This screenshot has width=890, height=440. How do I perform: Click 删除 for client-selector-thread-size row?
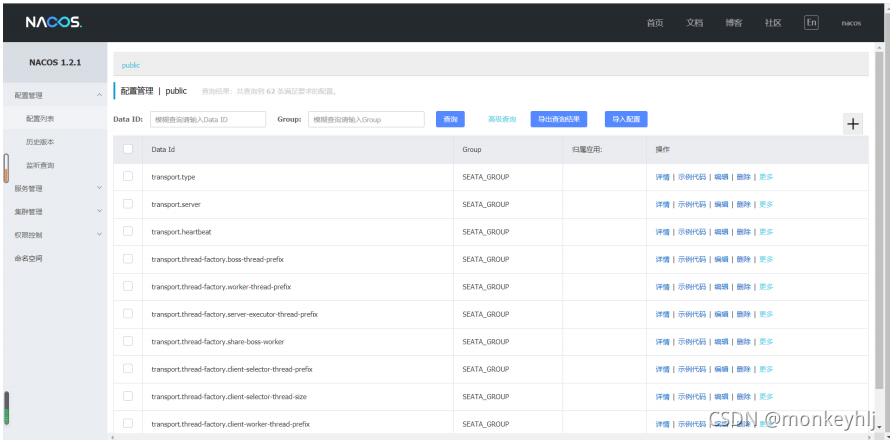744,396
